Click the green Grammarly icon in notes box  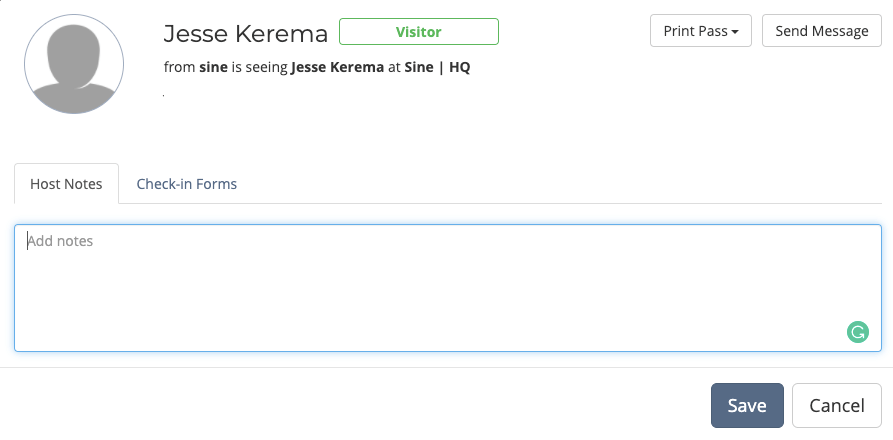858,332
